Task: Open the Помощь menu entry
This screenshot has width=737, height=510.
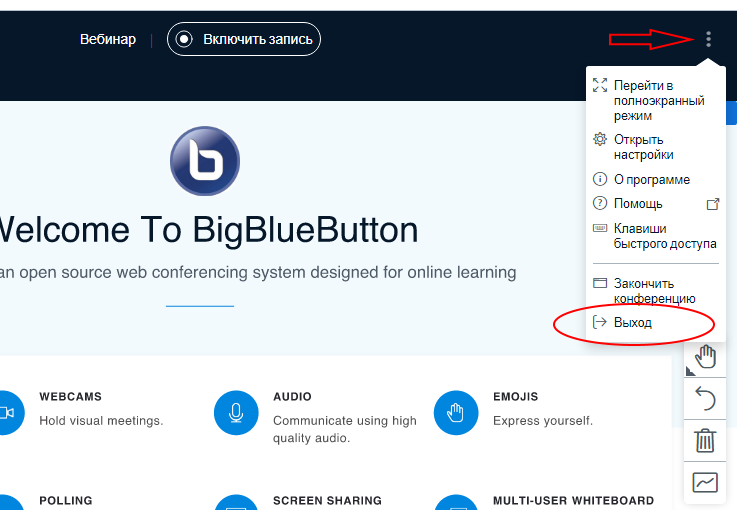Action: coord(656,204)
